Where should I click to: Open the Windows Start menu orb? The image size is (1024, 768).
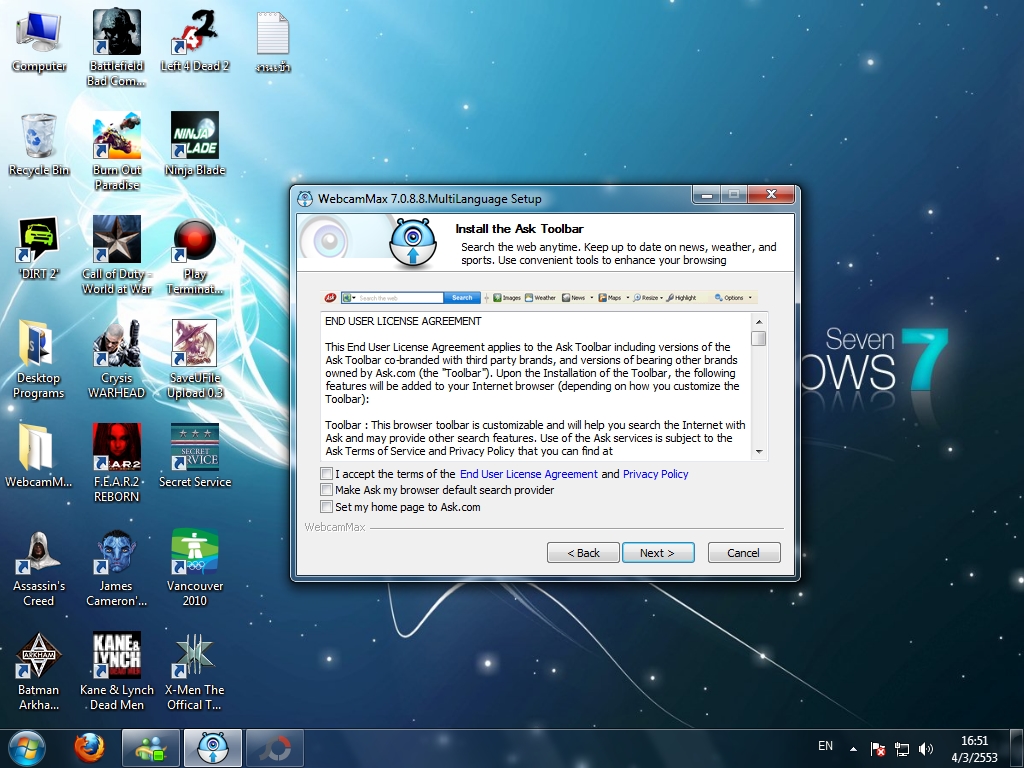click(27, 748)
